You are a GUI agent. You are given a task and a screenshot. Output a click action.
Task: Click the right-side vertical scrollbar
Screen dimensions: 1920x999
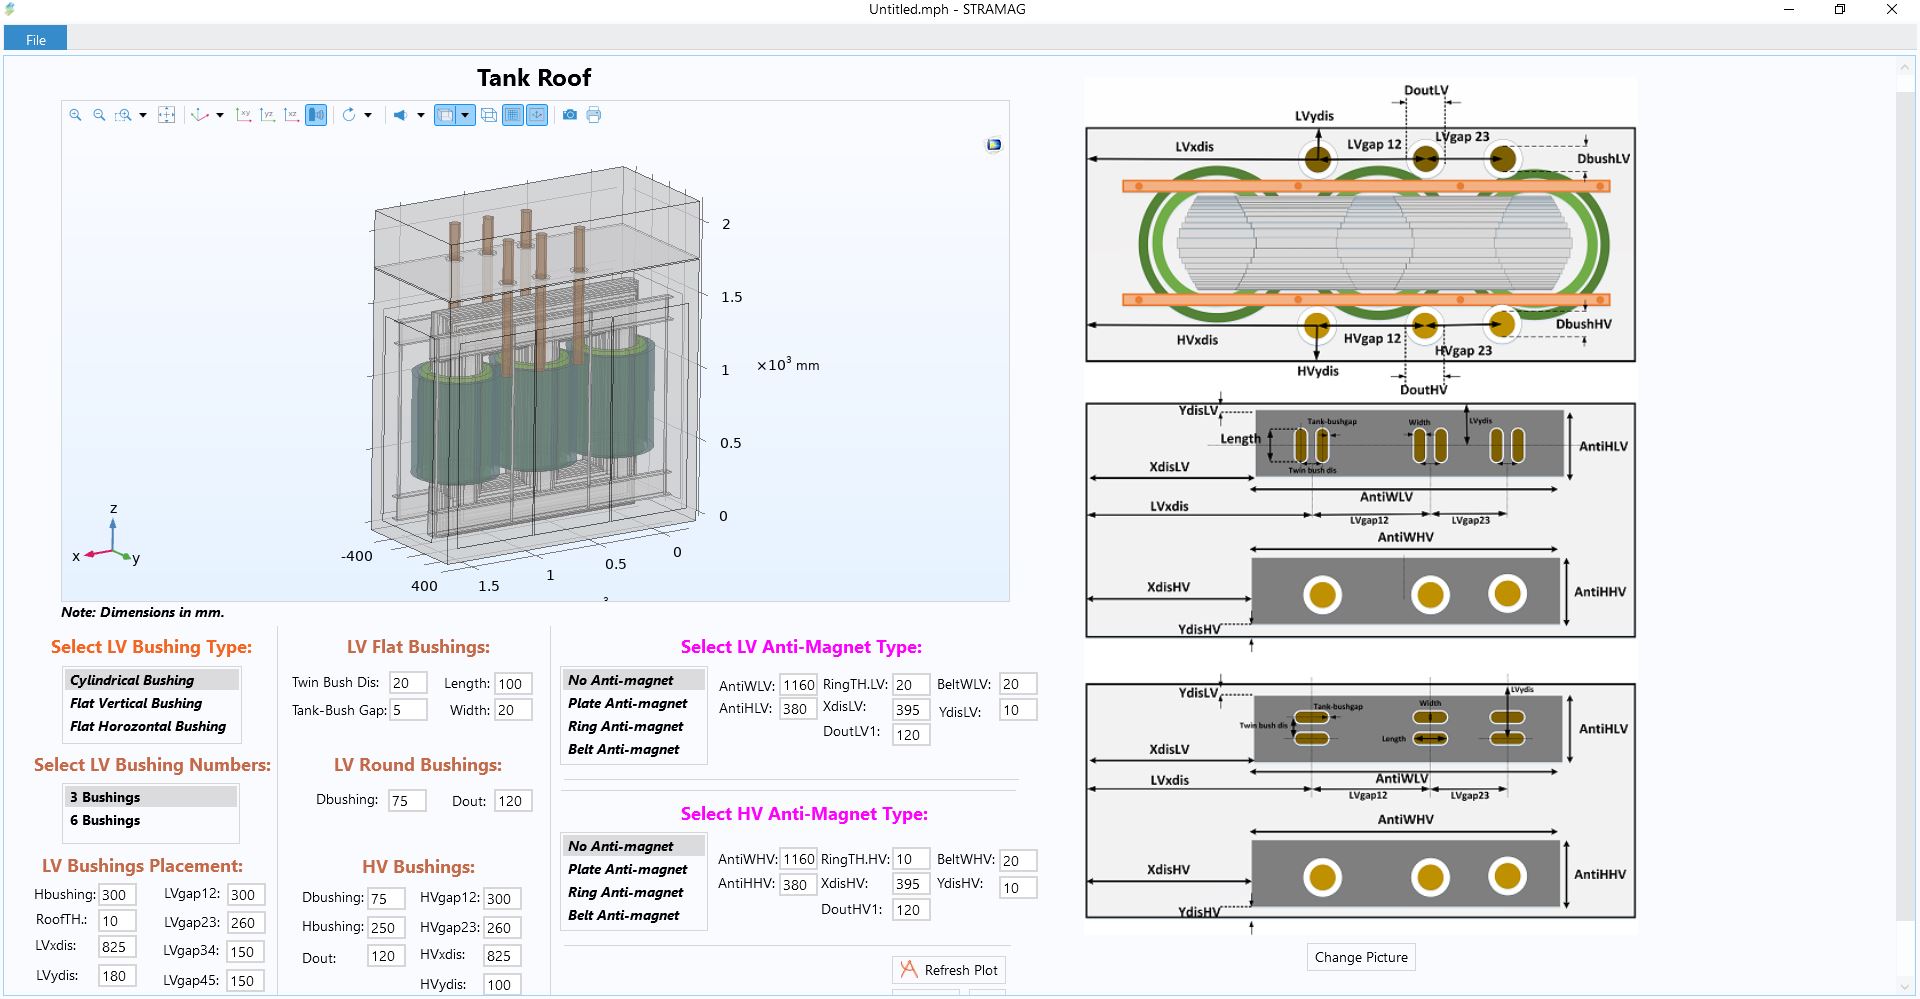point(1905,500)
